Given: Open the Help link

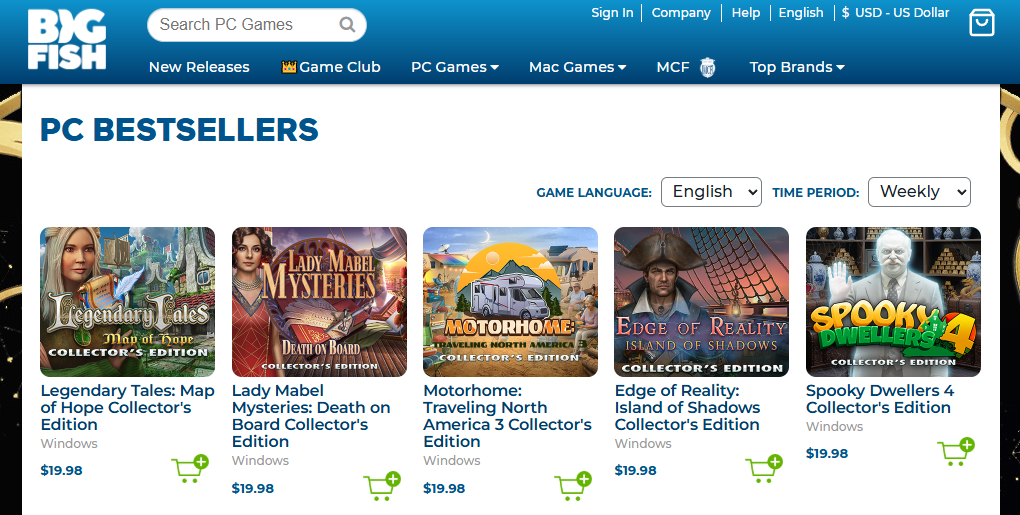Looking at the screenshot, I should point(746,13).
